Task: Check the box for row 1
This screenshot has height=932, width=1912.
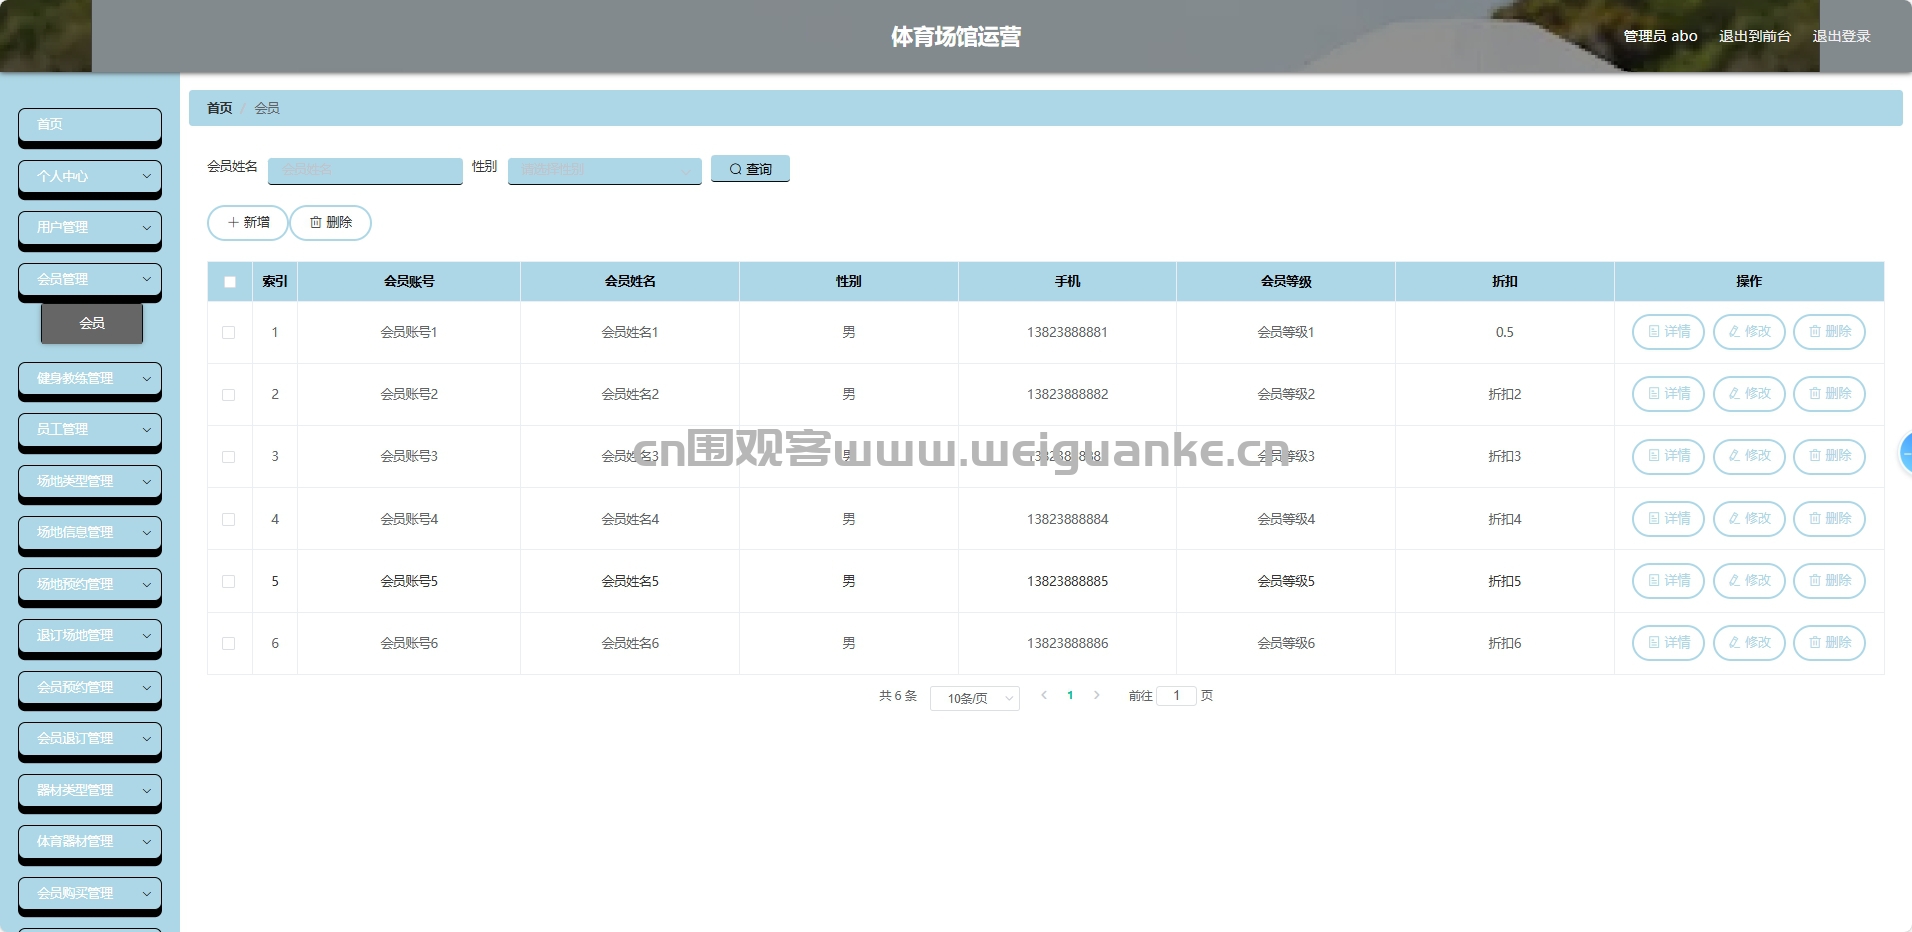Action: click(x=229, y=333)
